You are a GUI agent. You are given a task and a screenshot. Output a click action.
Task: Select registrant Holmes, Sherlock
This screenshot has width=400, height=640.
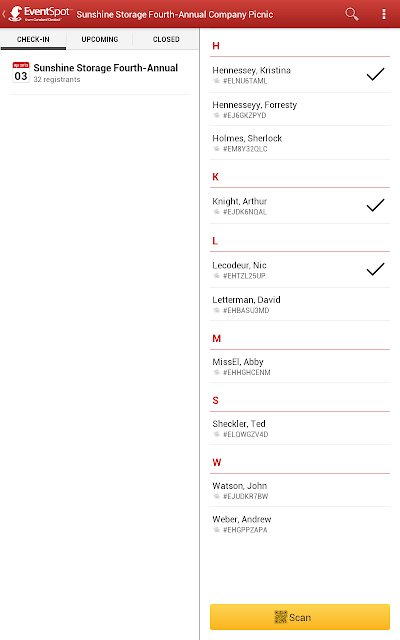coord(300,143)
